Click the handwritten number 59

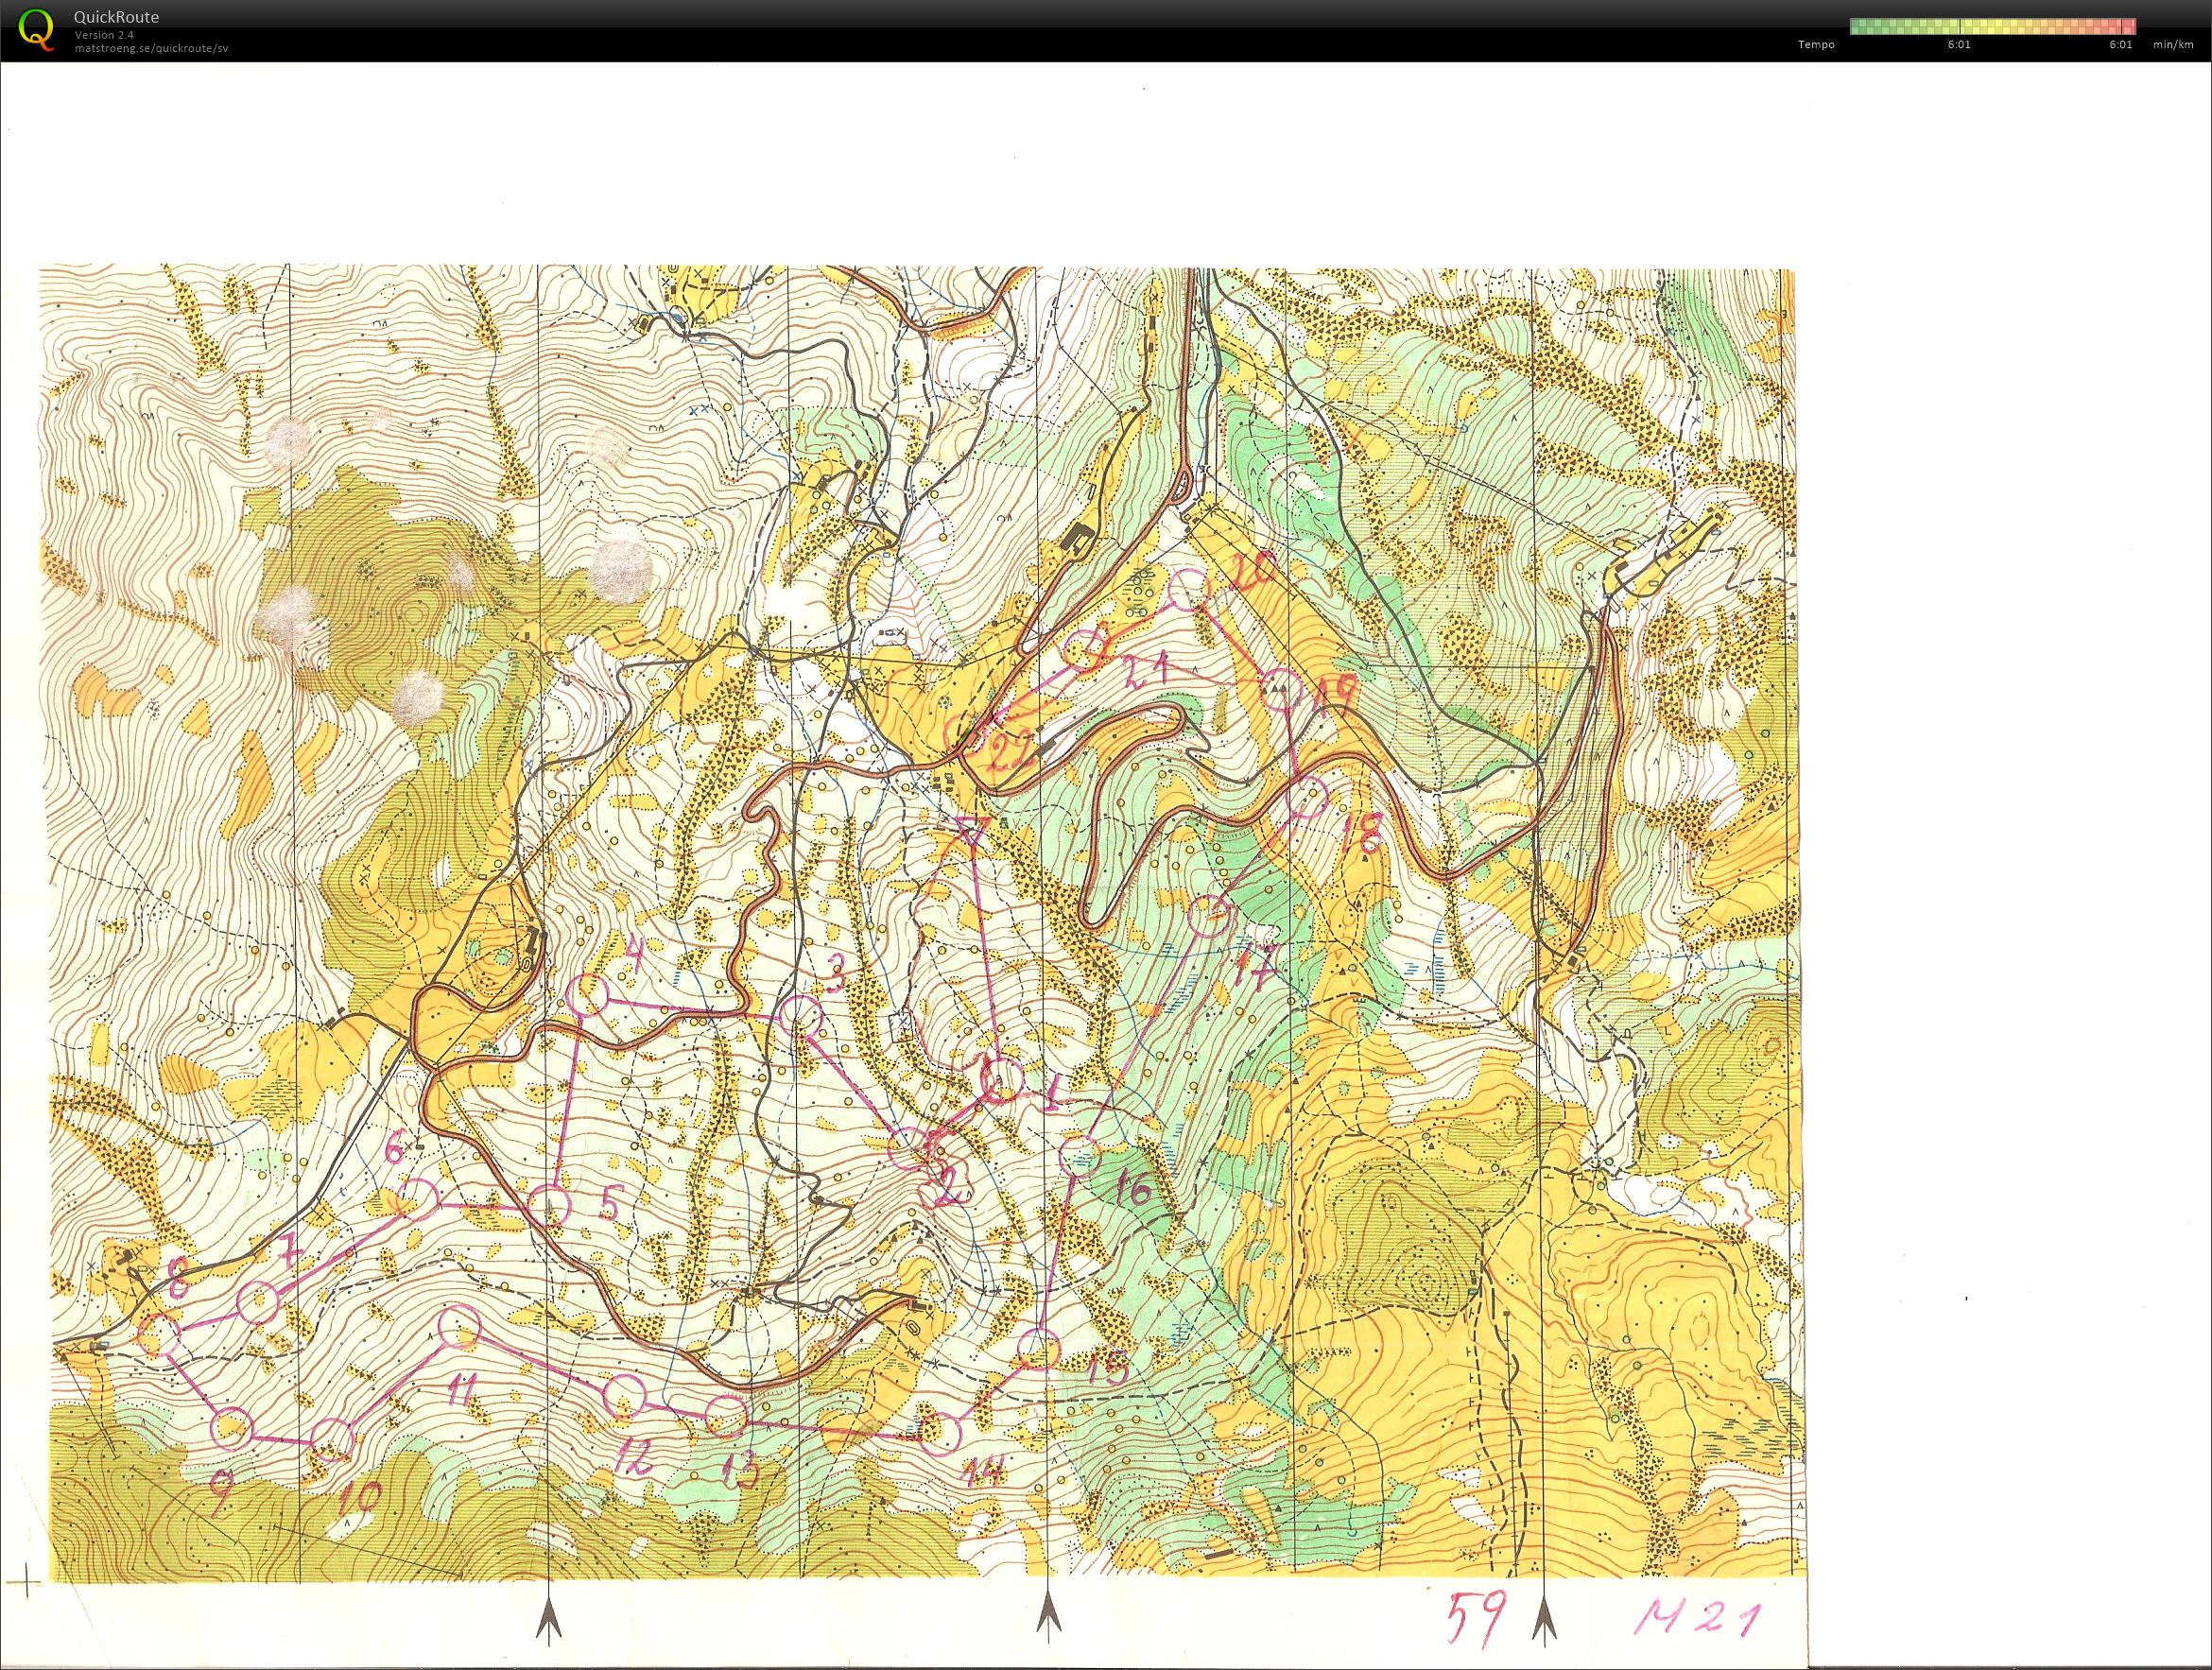coord(1478,1621)
